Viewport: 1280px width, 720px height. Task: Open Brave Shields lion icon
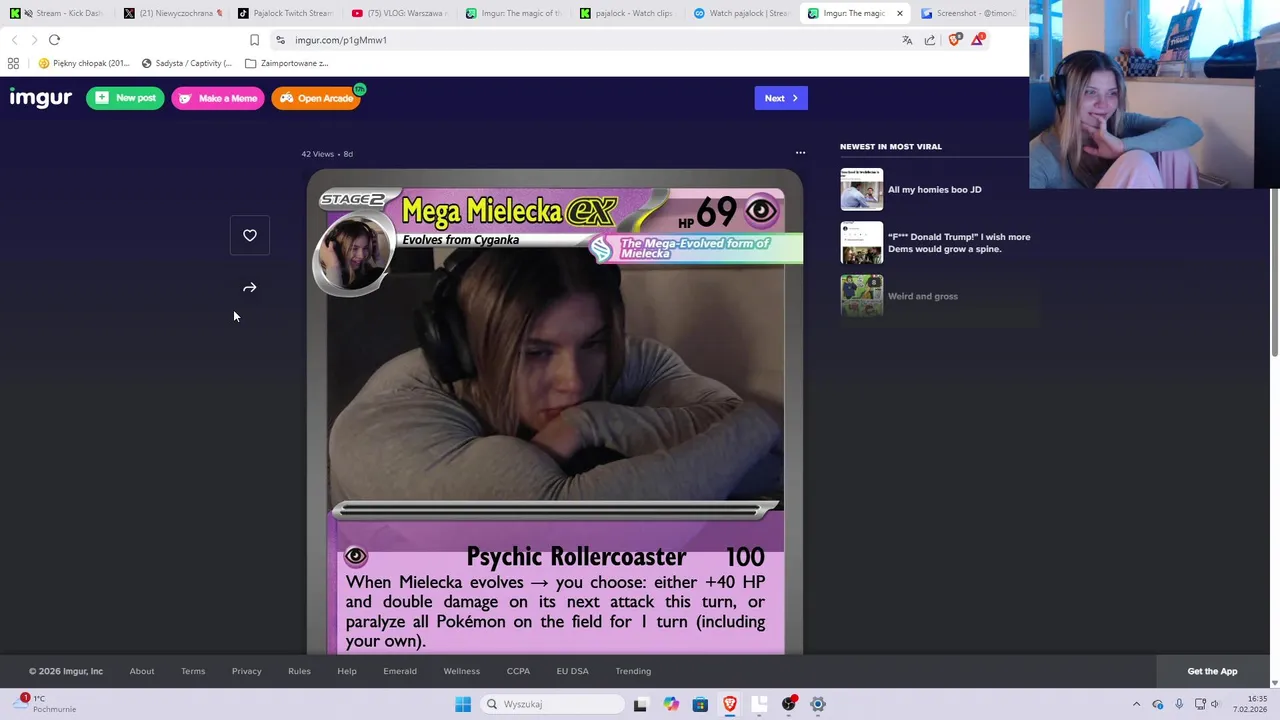pos(954,40)
